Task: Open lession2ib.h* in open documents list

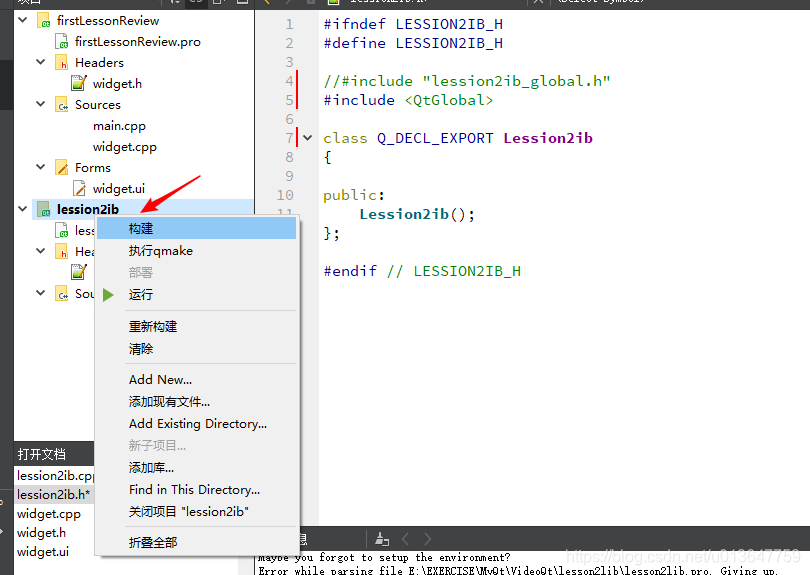Action: [54, 494]
